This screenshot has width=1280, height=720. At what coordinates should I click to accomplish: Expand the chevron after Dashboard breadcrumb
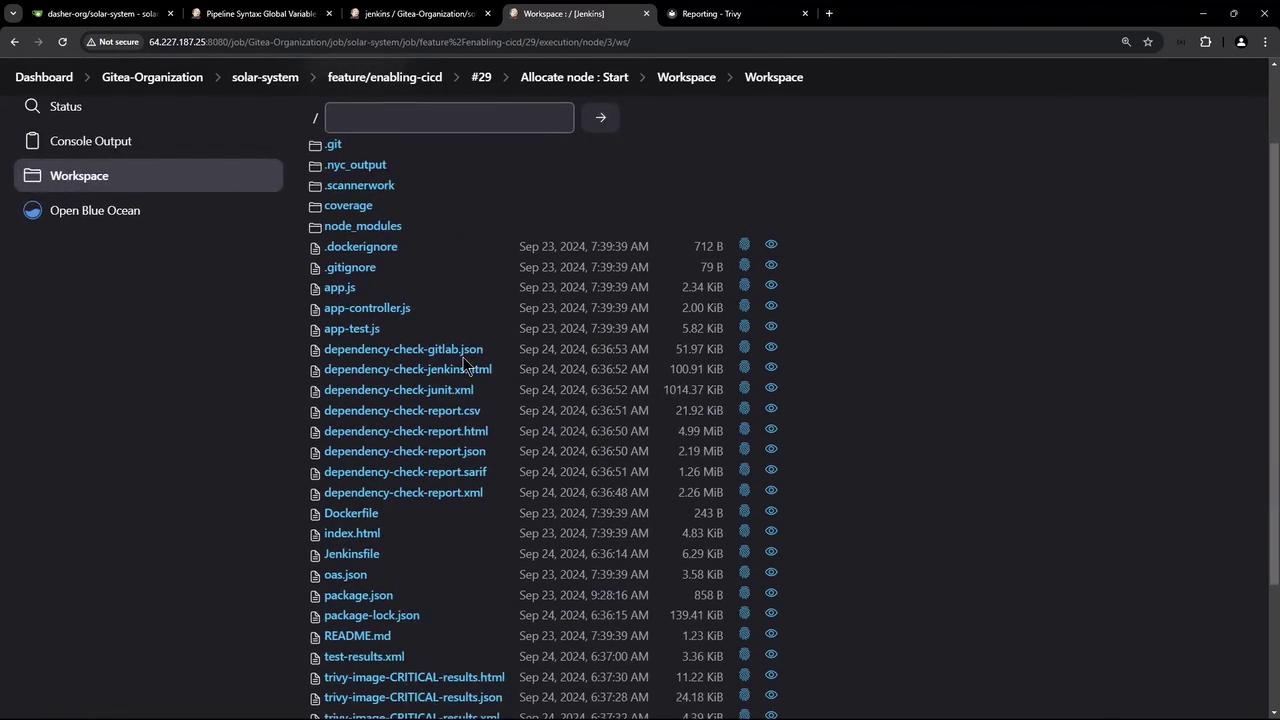pyautogui.click(x=87, y=77)
